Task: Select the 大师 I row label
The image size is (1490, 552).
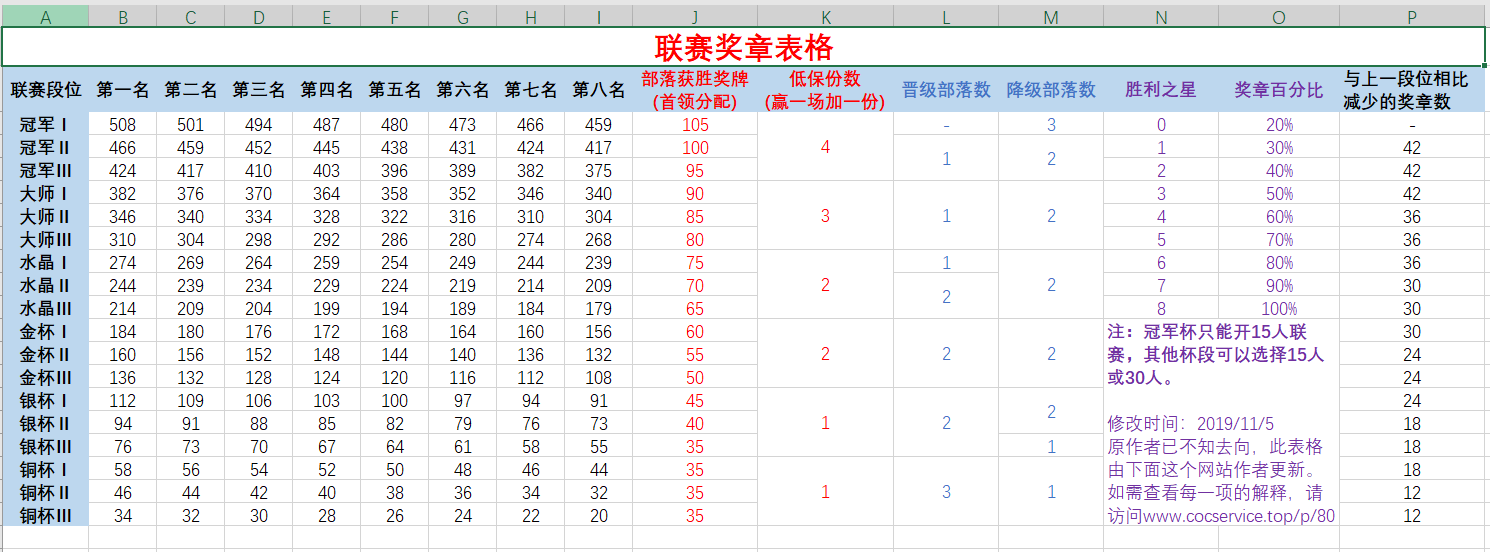Action: (45, 194)
